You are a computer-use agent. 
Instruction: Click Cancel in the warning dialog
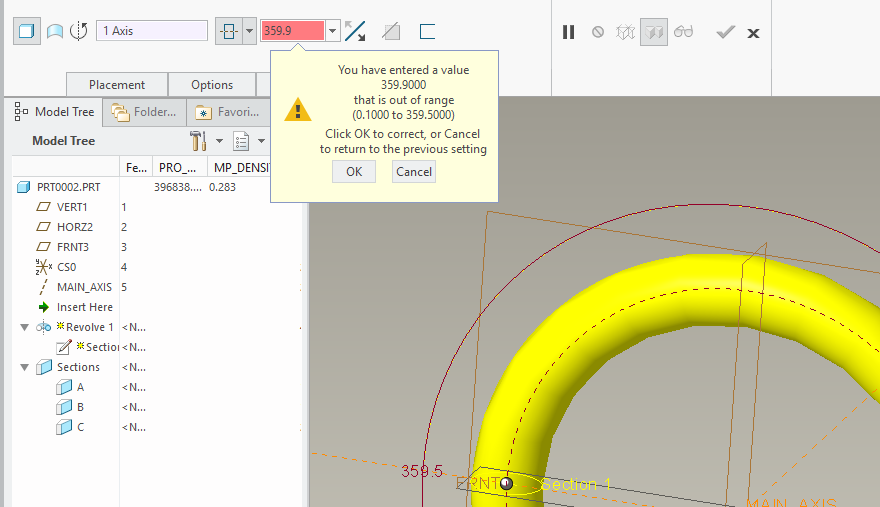(414, 171)
